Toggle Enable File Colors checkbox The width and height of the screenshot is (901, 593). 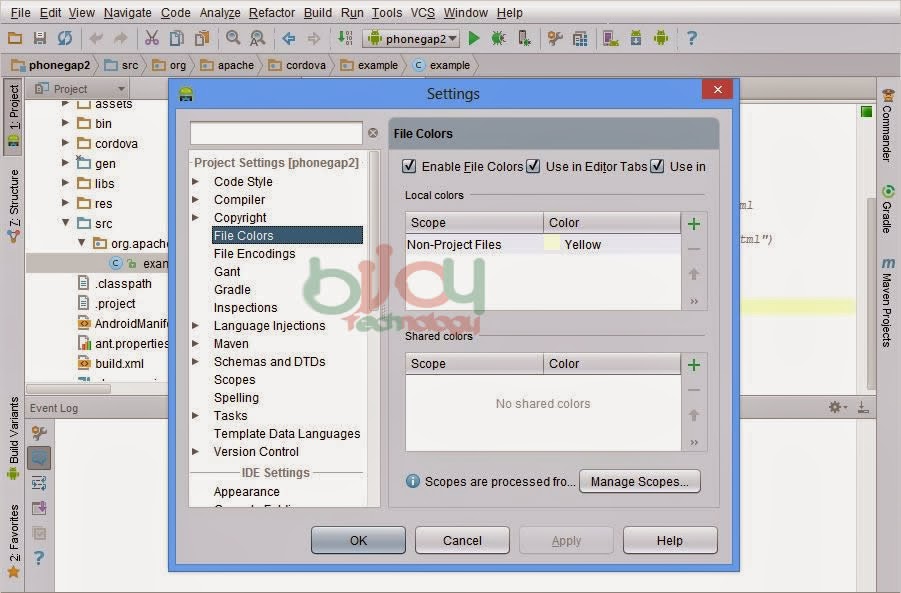409,166
